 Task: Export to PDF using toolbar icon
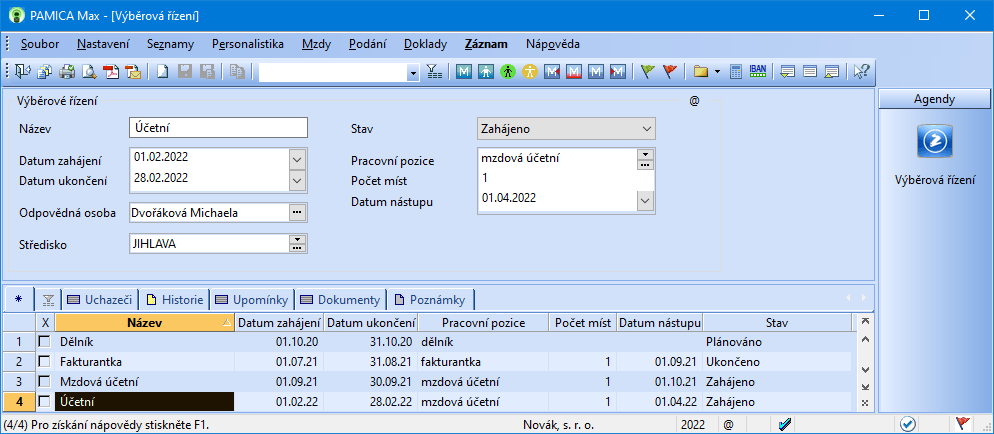click(111, 72)
